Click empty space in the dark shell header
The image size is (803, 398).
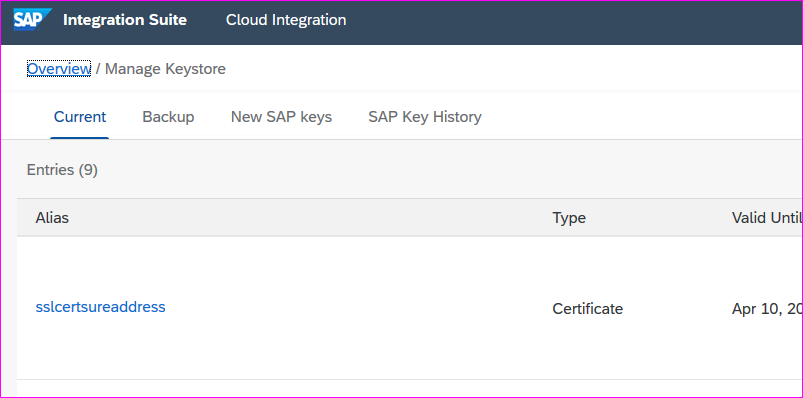click(563, 22)
